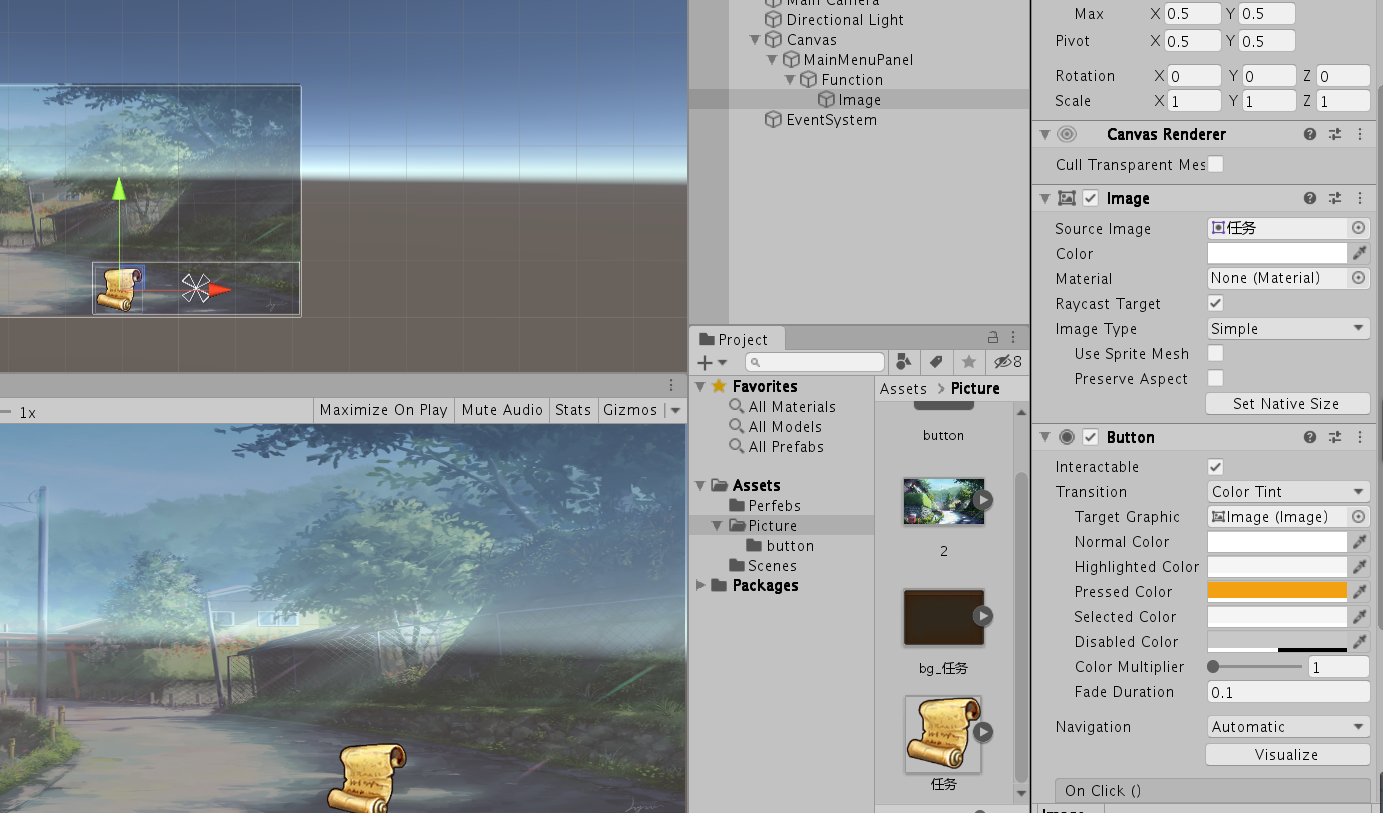Open the Transition dropdown showing Color Tint

1288,492
